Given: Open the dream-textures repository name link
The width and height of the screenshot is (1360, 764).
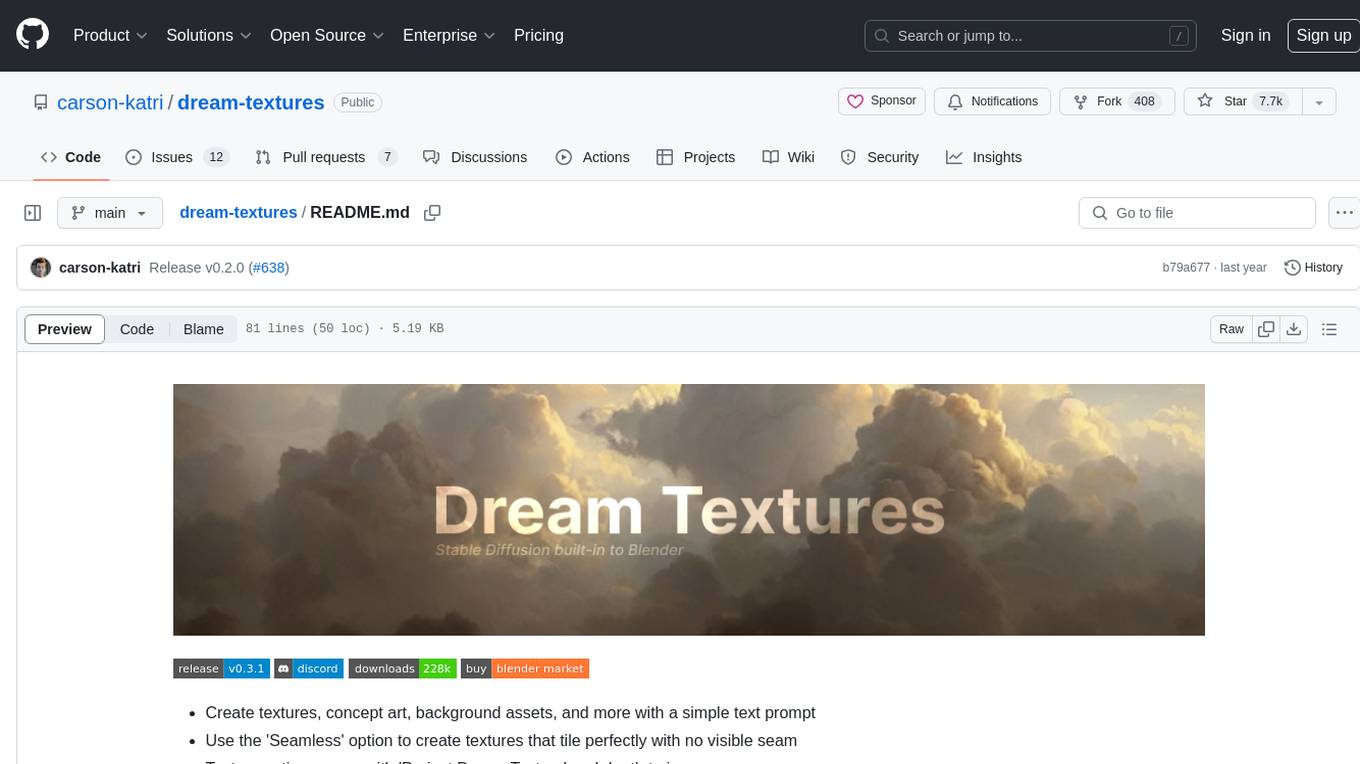Looking at the screenshot, I should tap(251, 102).
